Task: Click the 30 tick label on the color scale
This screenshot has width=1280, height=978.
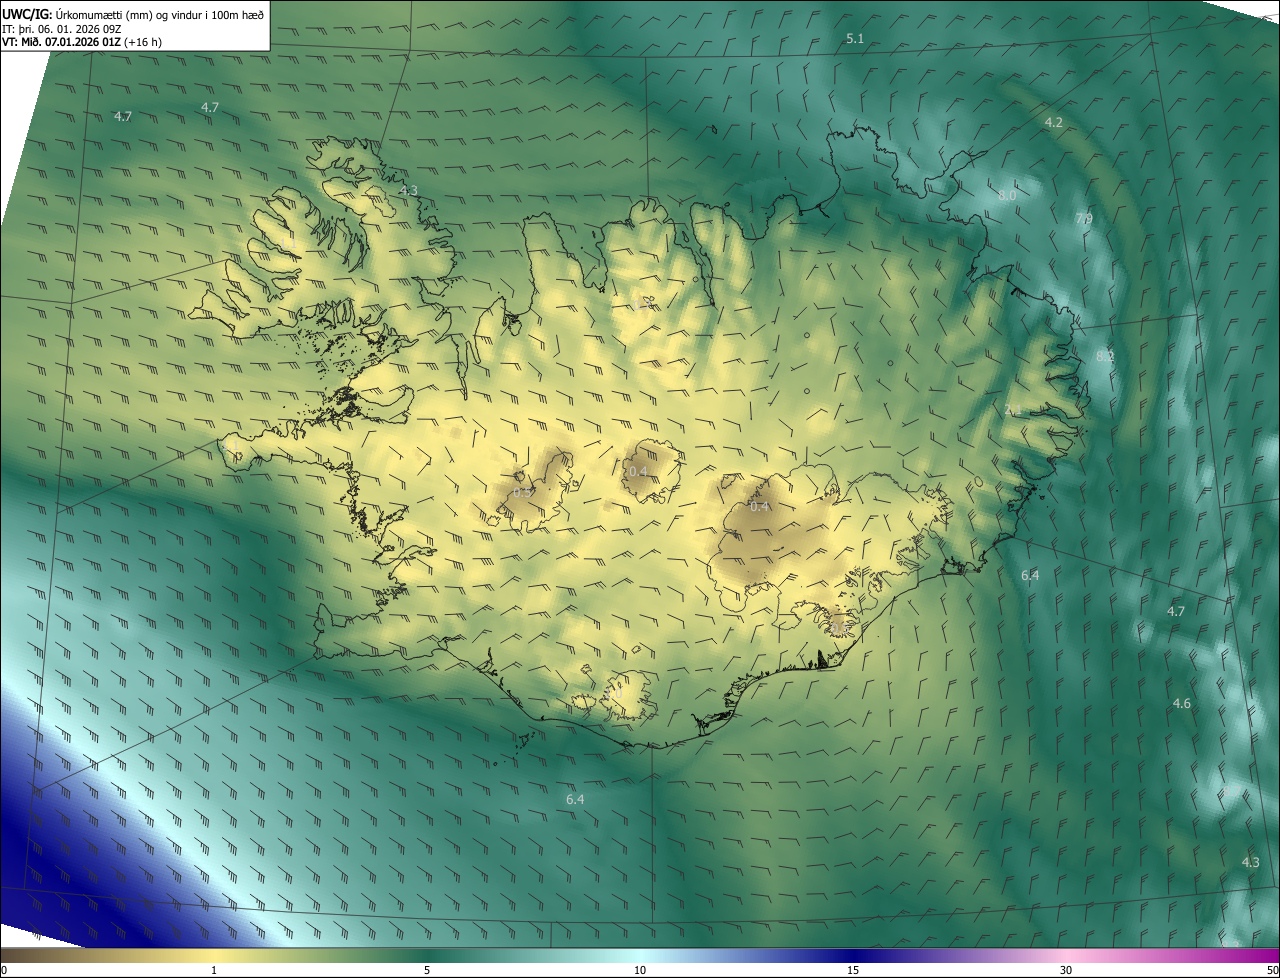Action: (x=1066, y=970)
